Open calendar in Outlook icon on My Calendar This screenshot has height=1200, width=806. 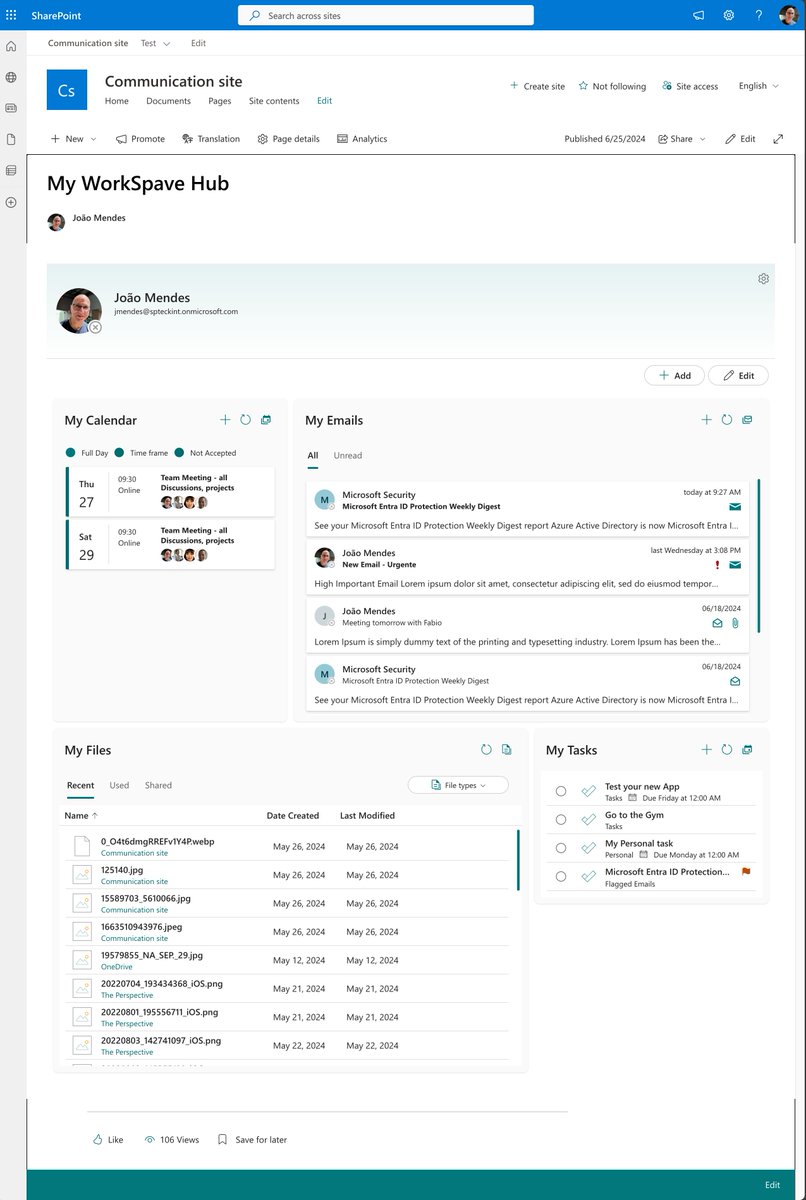click(x=266, y=420)
